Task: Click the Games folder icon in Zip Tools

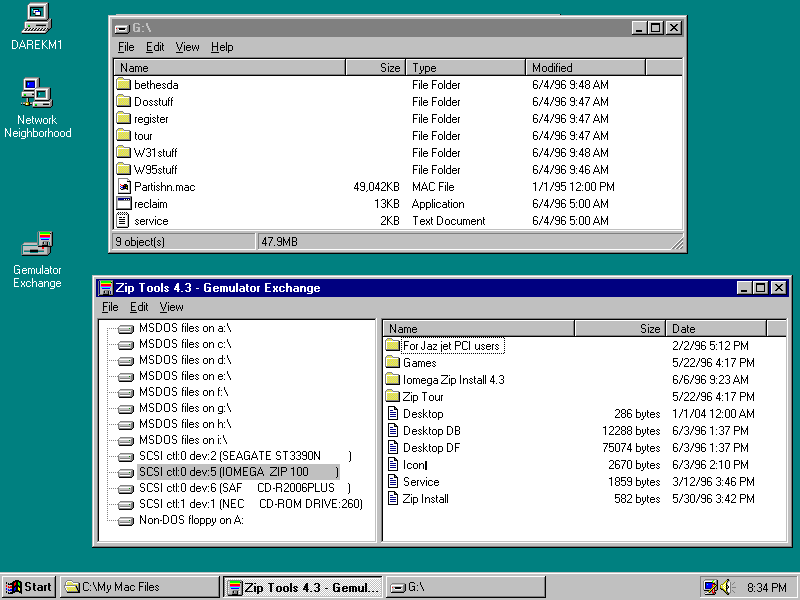Action: 392,362
